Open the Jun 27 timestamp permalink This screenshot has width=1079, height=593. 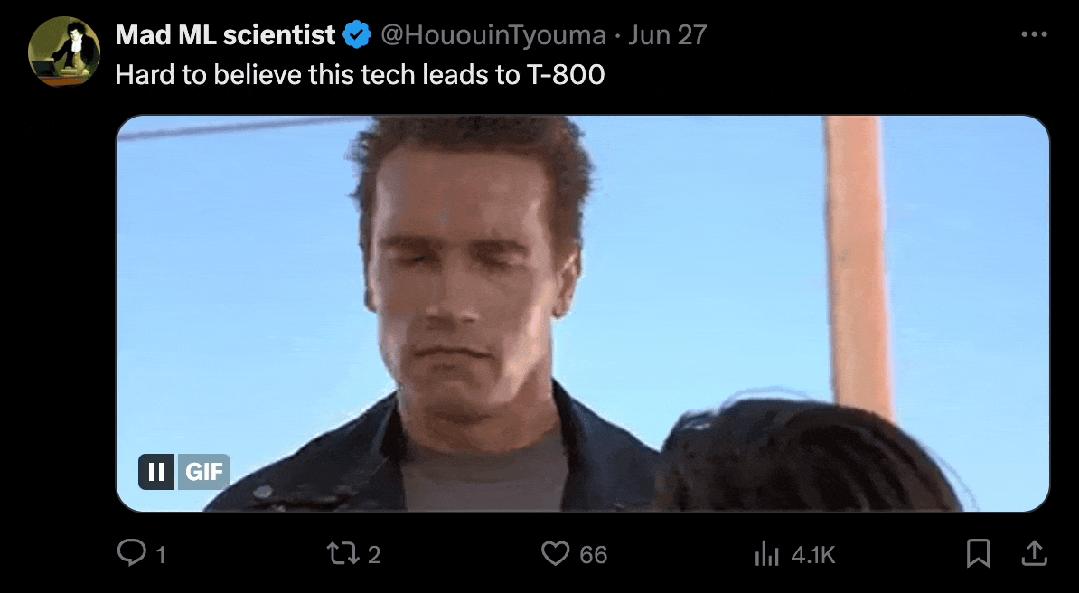(x=667, y=34)
